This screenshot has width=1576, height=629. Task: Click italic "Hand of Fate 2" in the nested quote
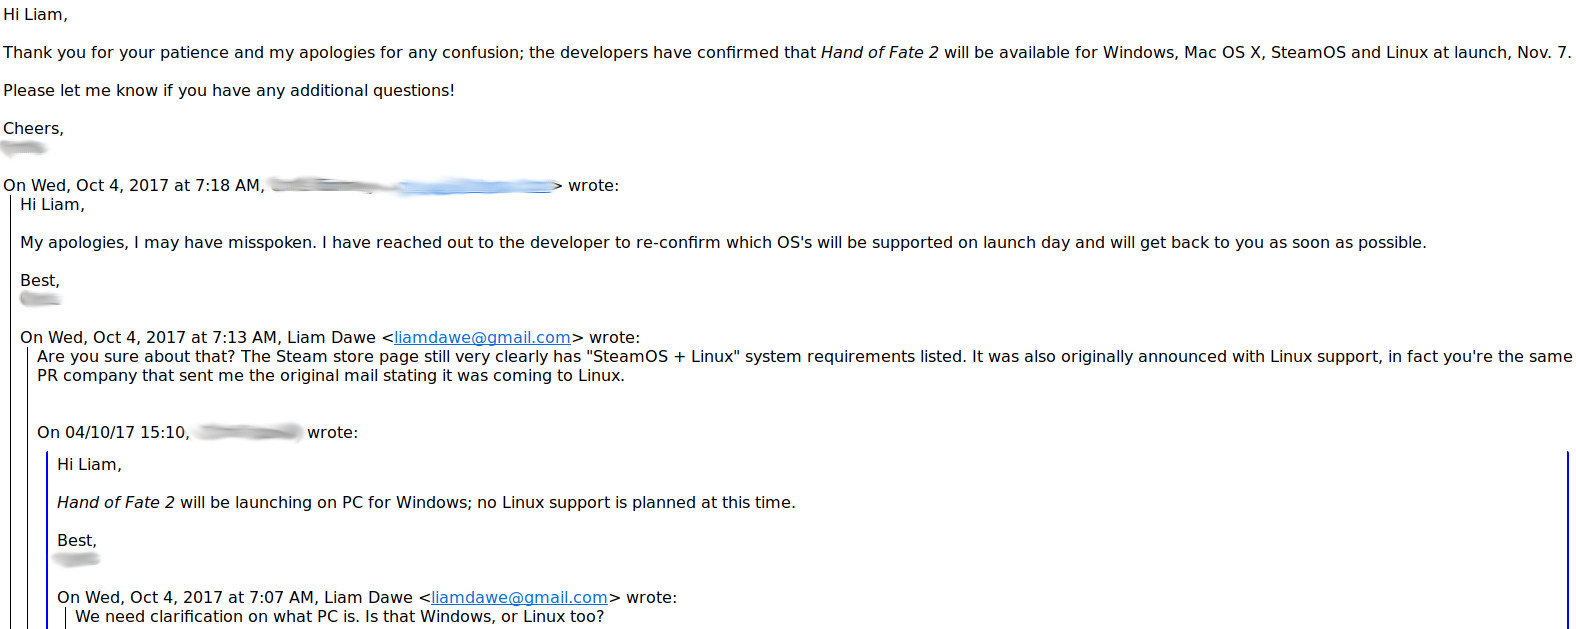pos(116,503)
